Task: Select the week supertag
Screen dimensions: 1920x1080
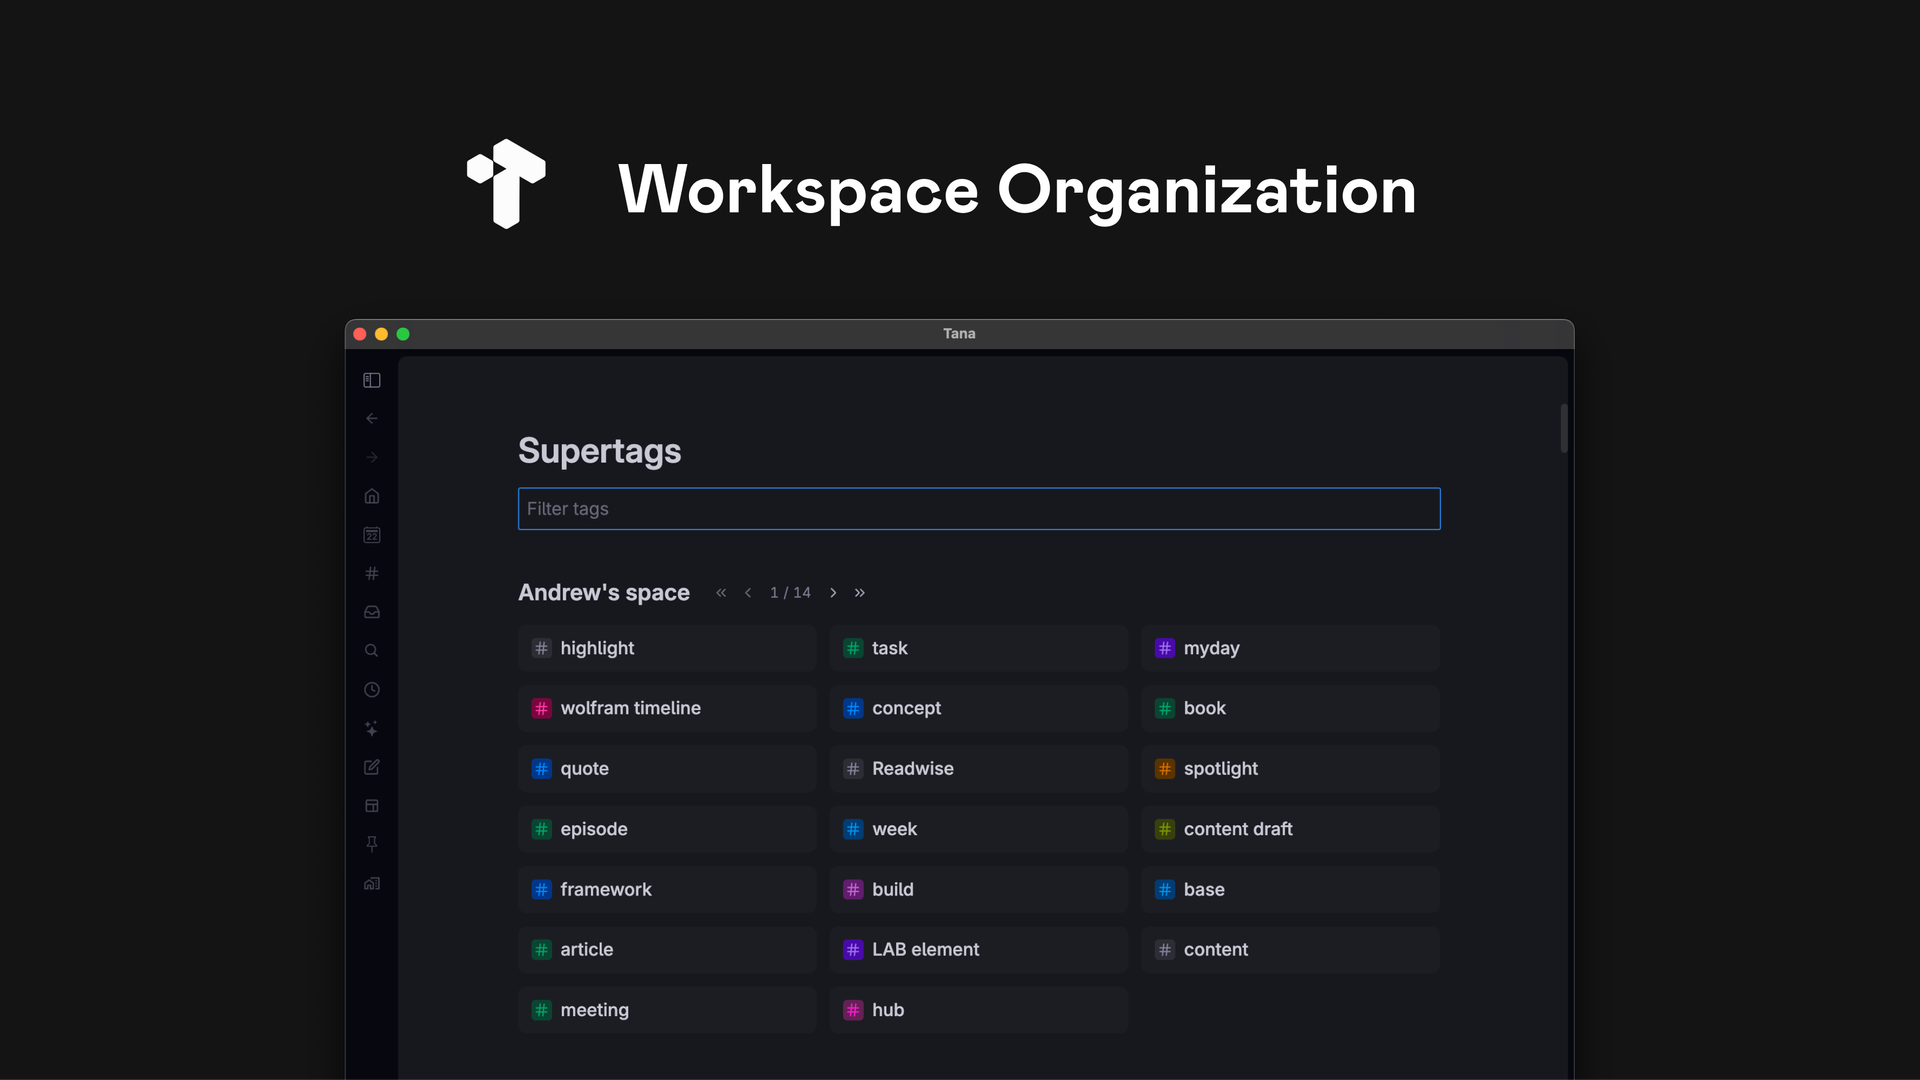Action: pyautogui.click(x=979, y=829)
